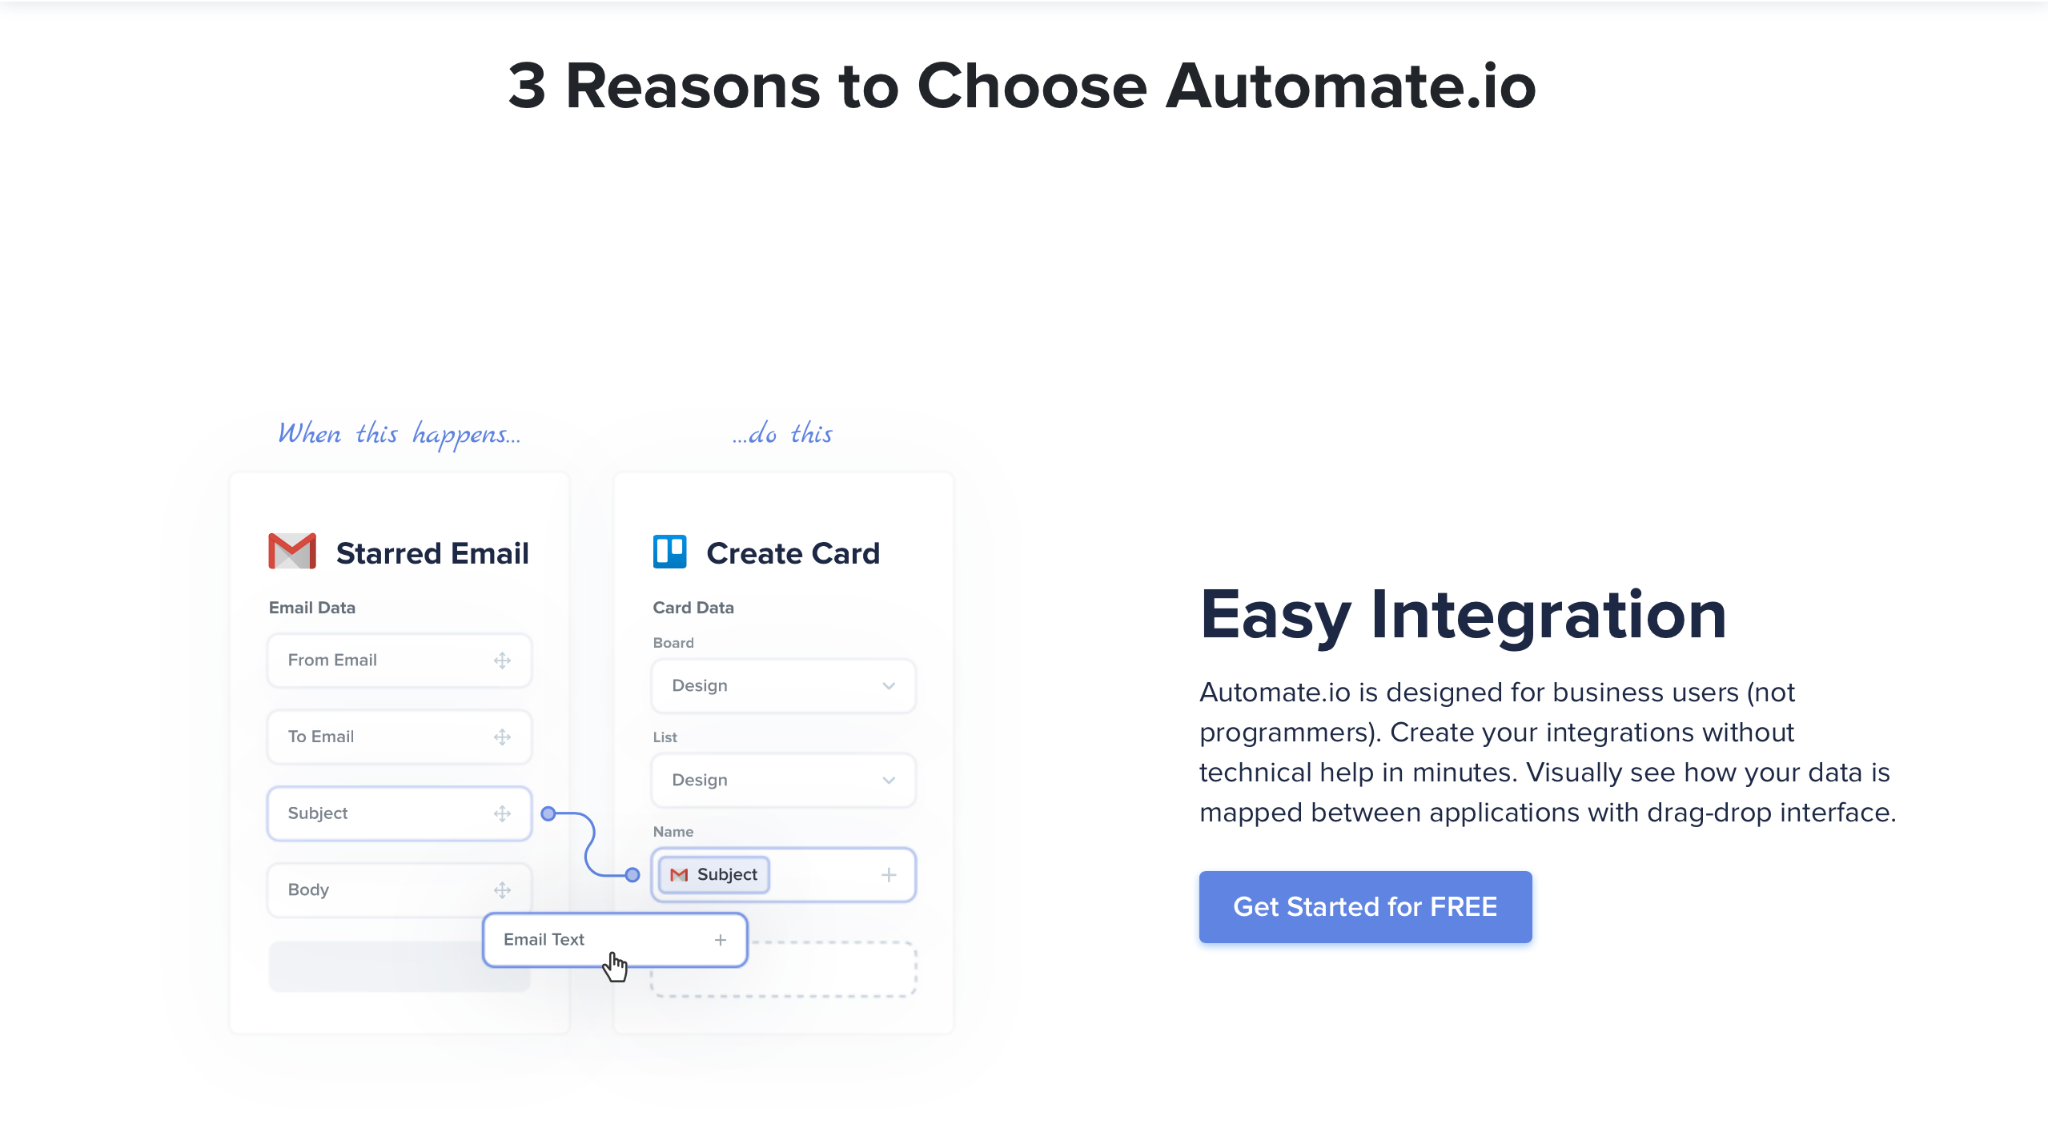Screen dimensions: 2048x1146
Task: Click the add field icon next to From Email
Action: [502, 659]
